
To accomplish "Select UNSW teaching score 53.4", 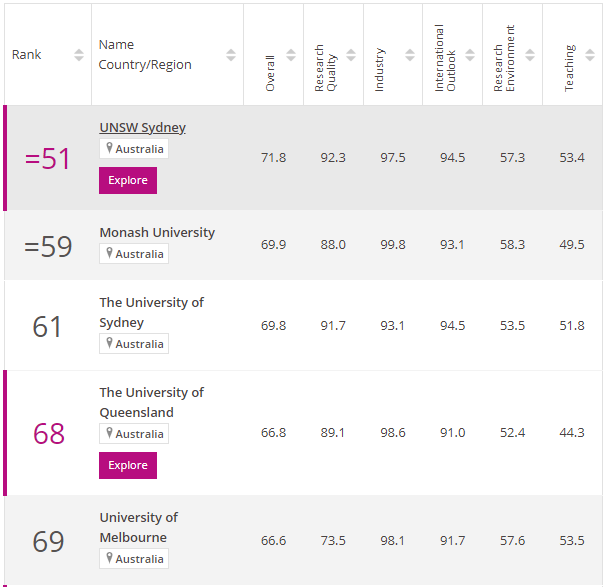I will pyautogui.click(x=572, y=158).
